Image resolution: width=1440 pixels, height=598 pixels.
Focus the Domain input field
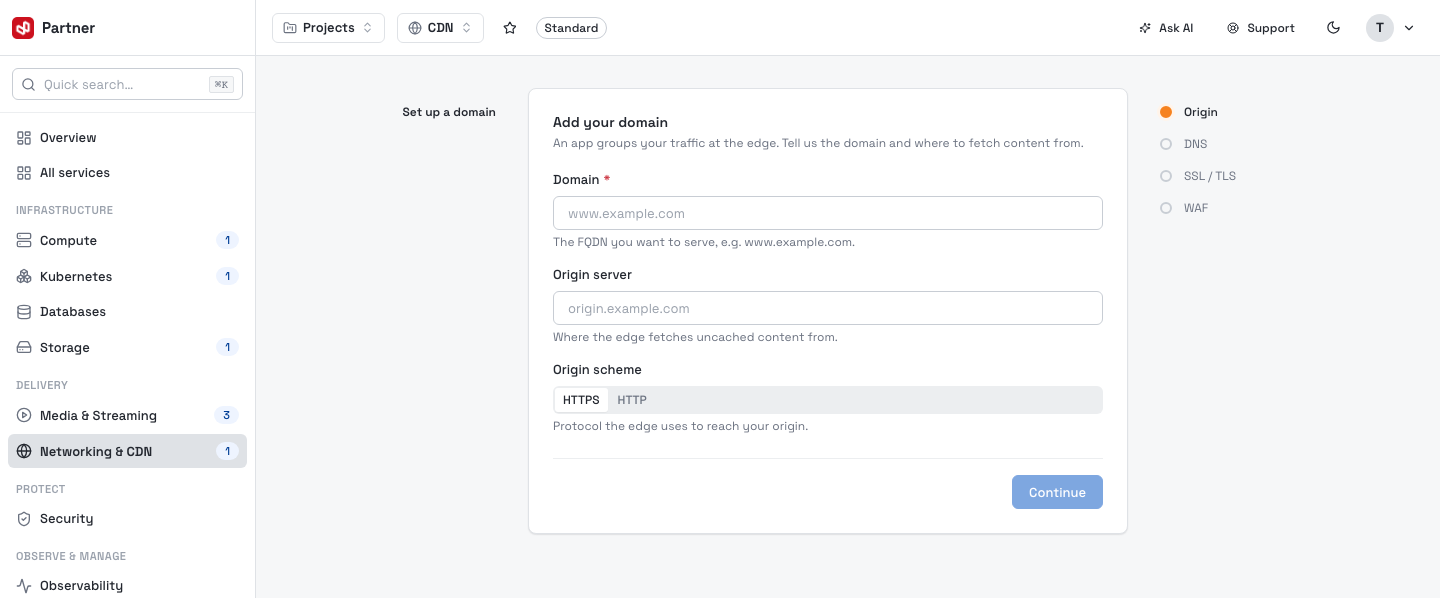coord(828,213)
